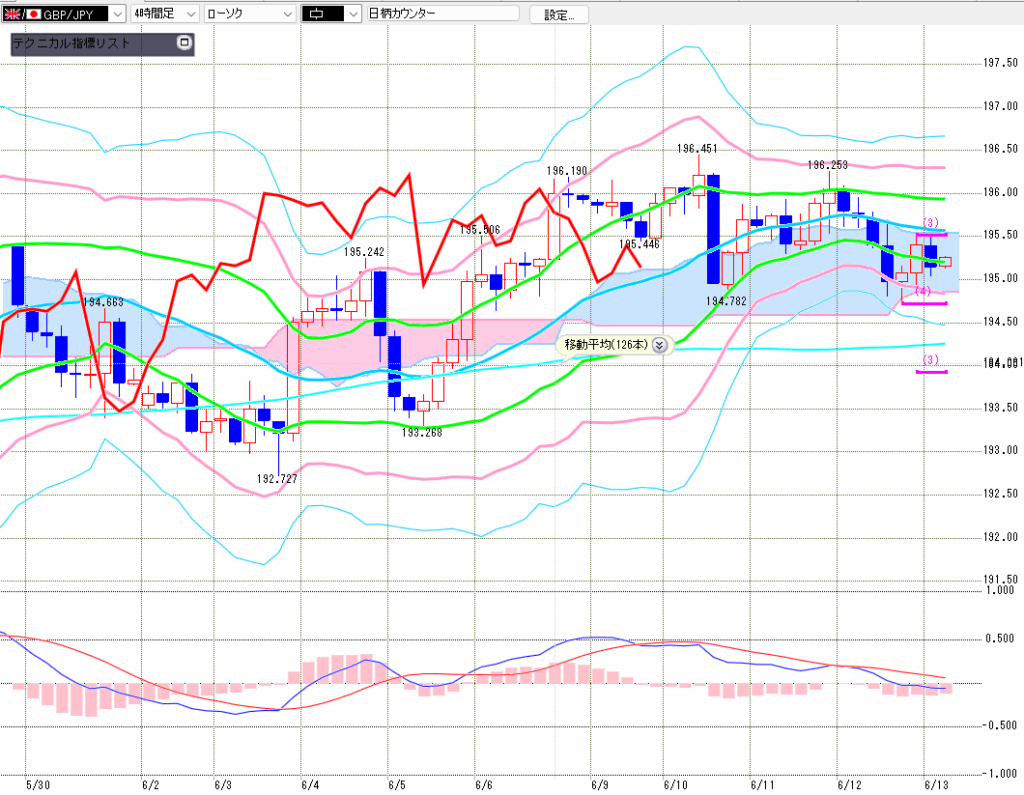Click the 193.00 price axis value

coord(1000,450)
